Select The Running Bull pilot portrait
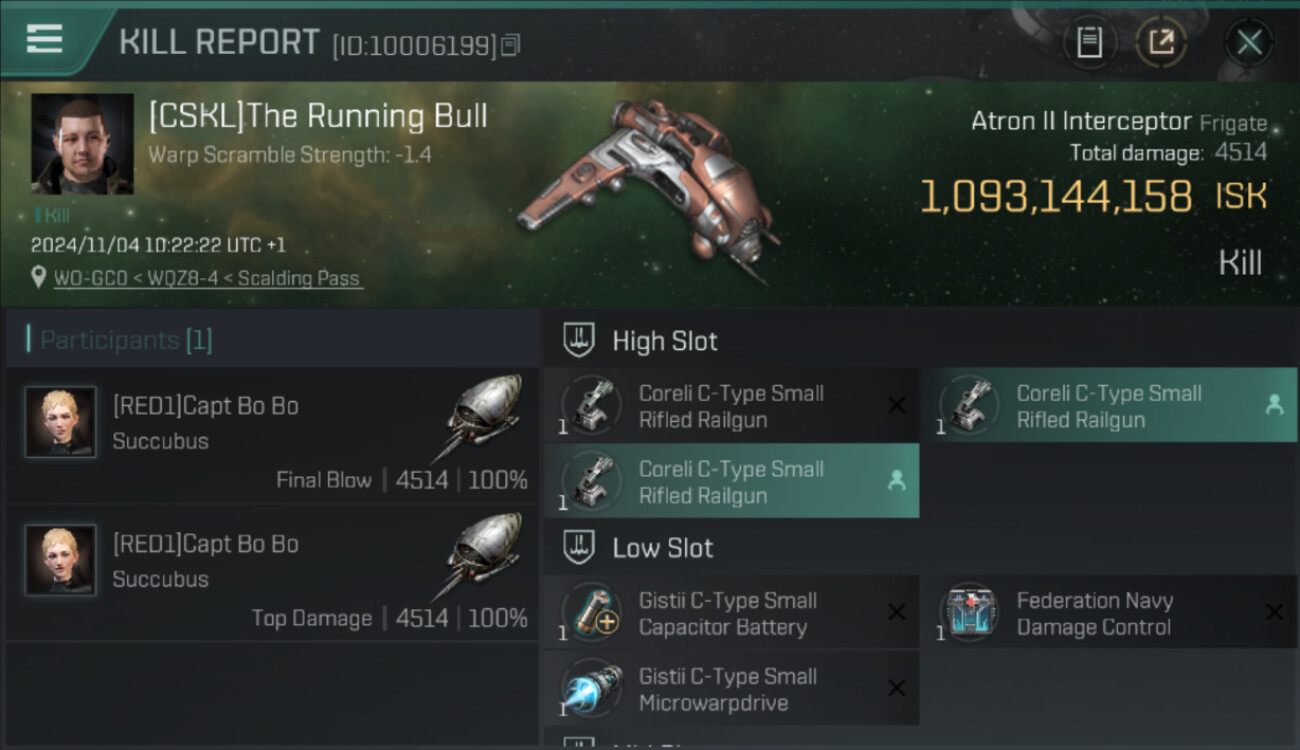This screenshot has width=1300, height=750. [82, 144]
